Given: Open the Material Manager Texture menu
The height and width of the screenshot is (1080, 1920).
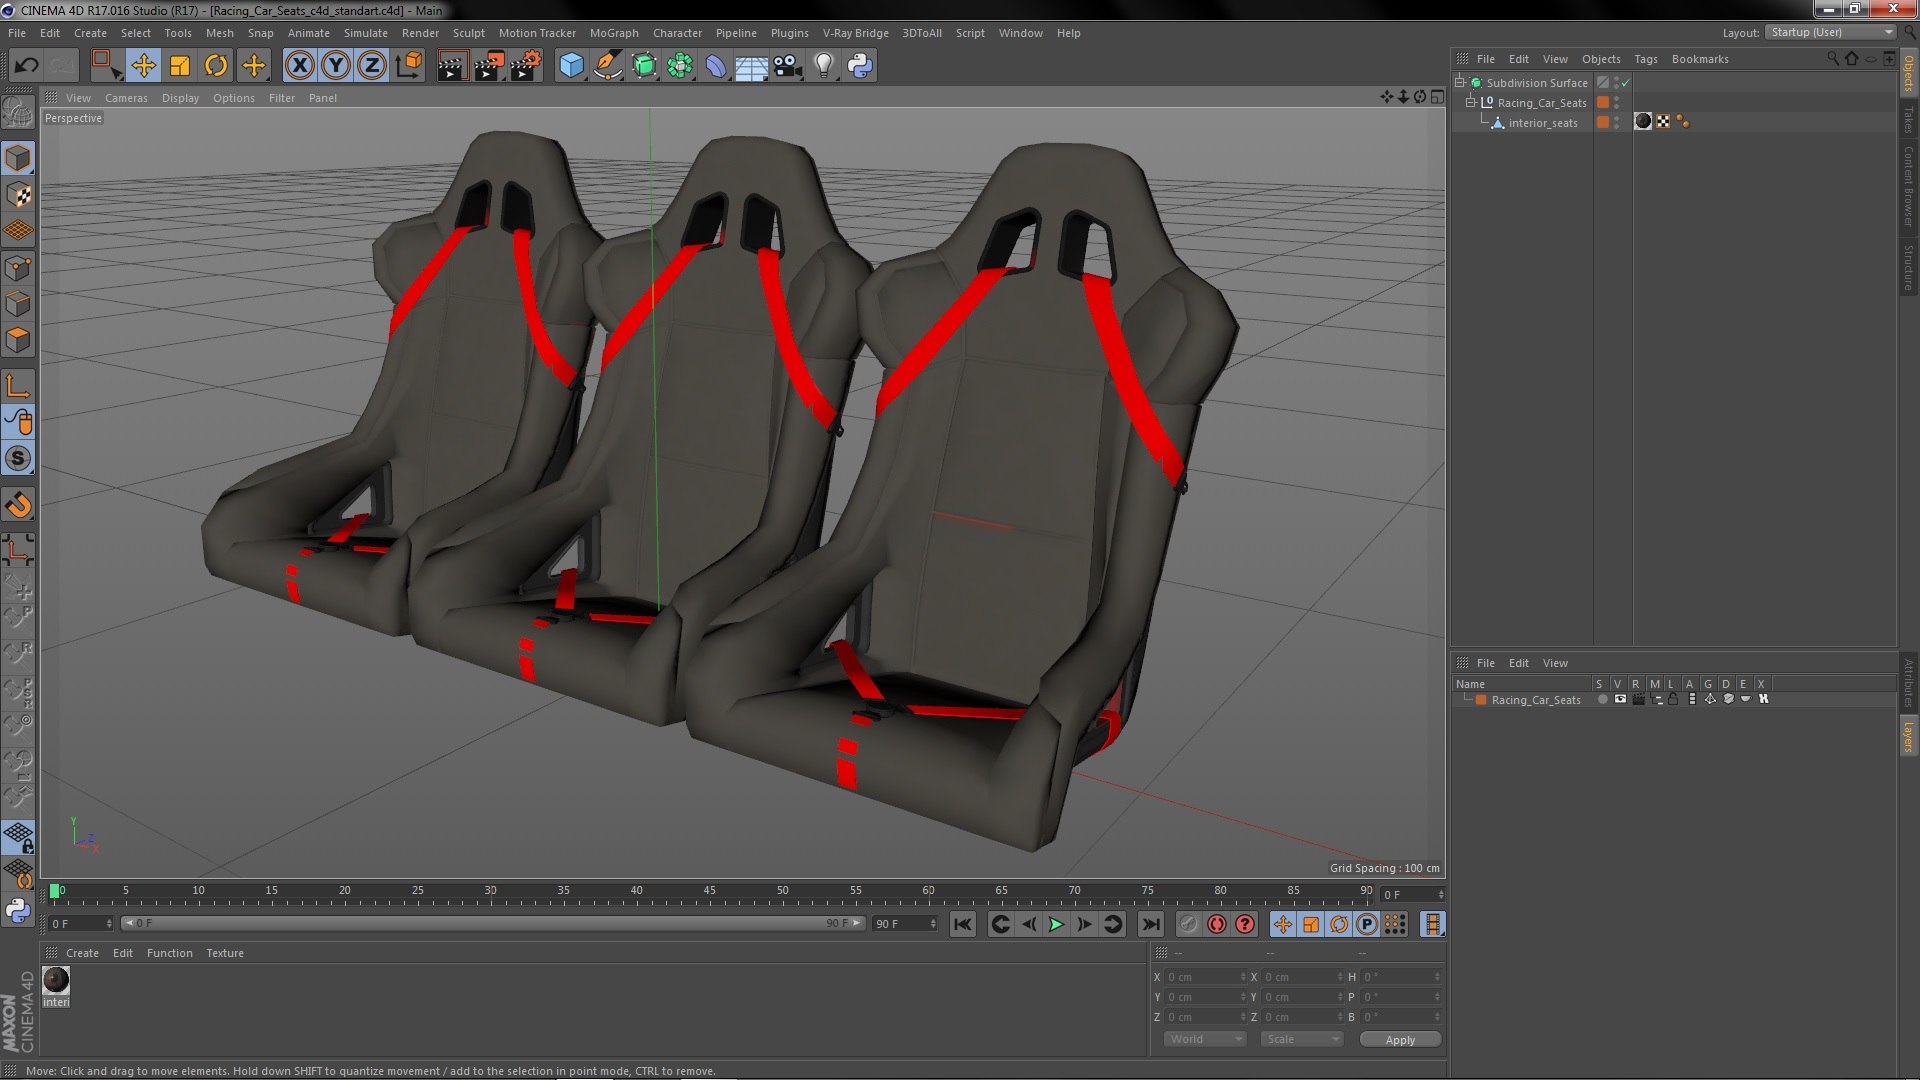Looking at the screenshot, I should [x=225, y=953].
